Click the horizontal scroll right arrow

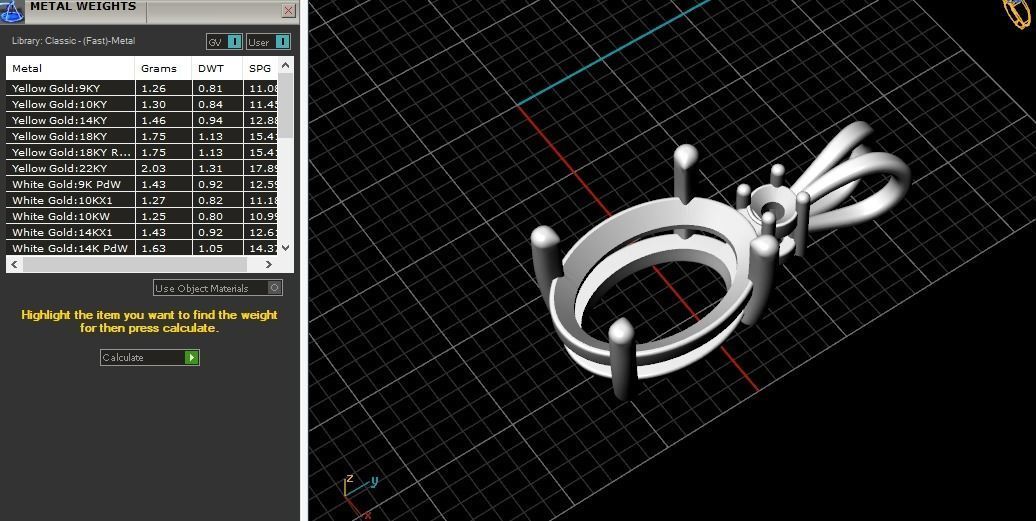click(x=268, y=264)
